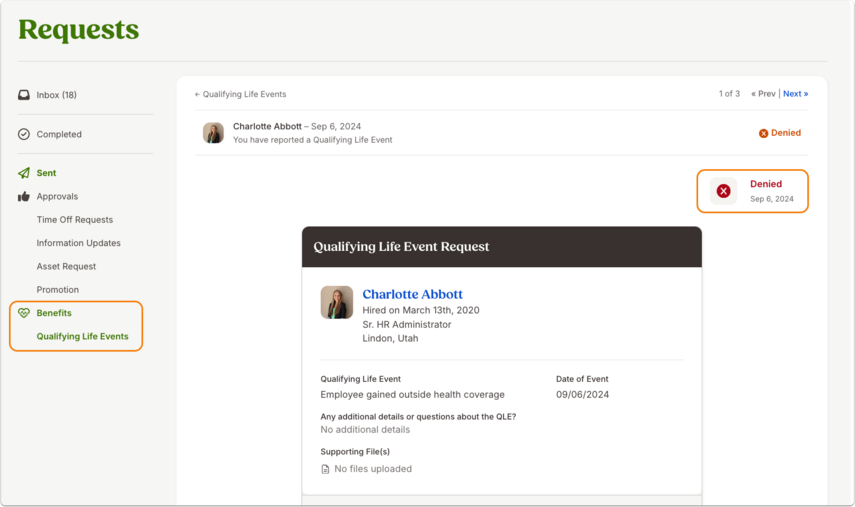The width and height of the screenshot is (855, 507).
Task: Click the 'Date of Event' label
Action: 582,379
